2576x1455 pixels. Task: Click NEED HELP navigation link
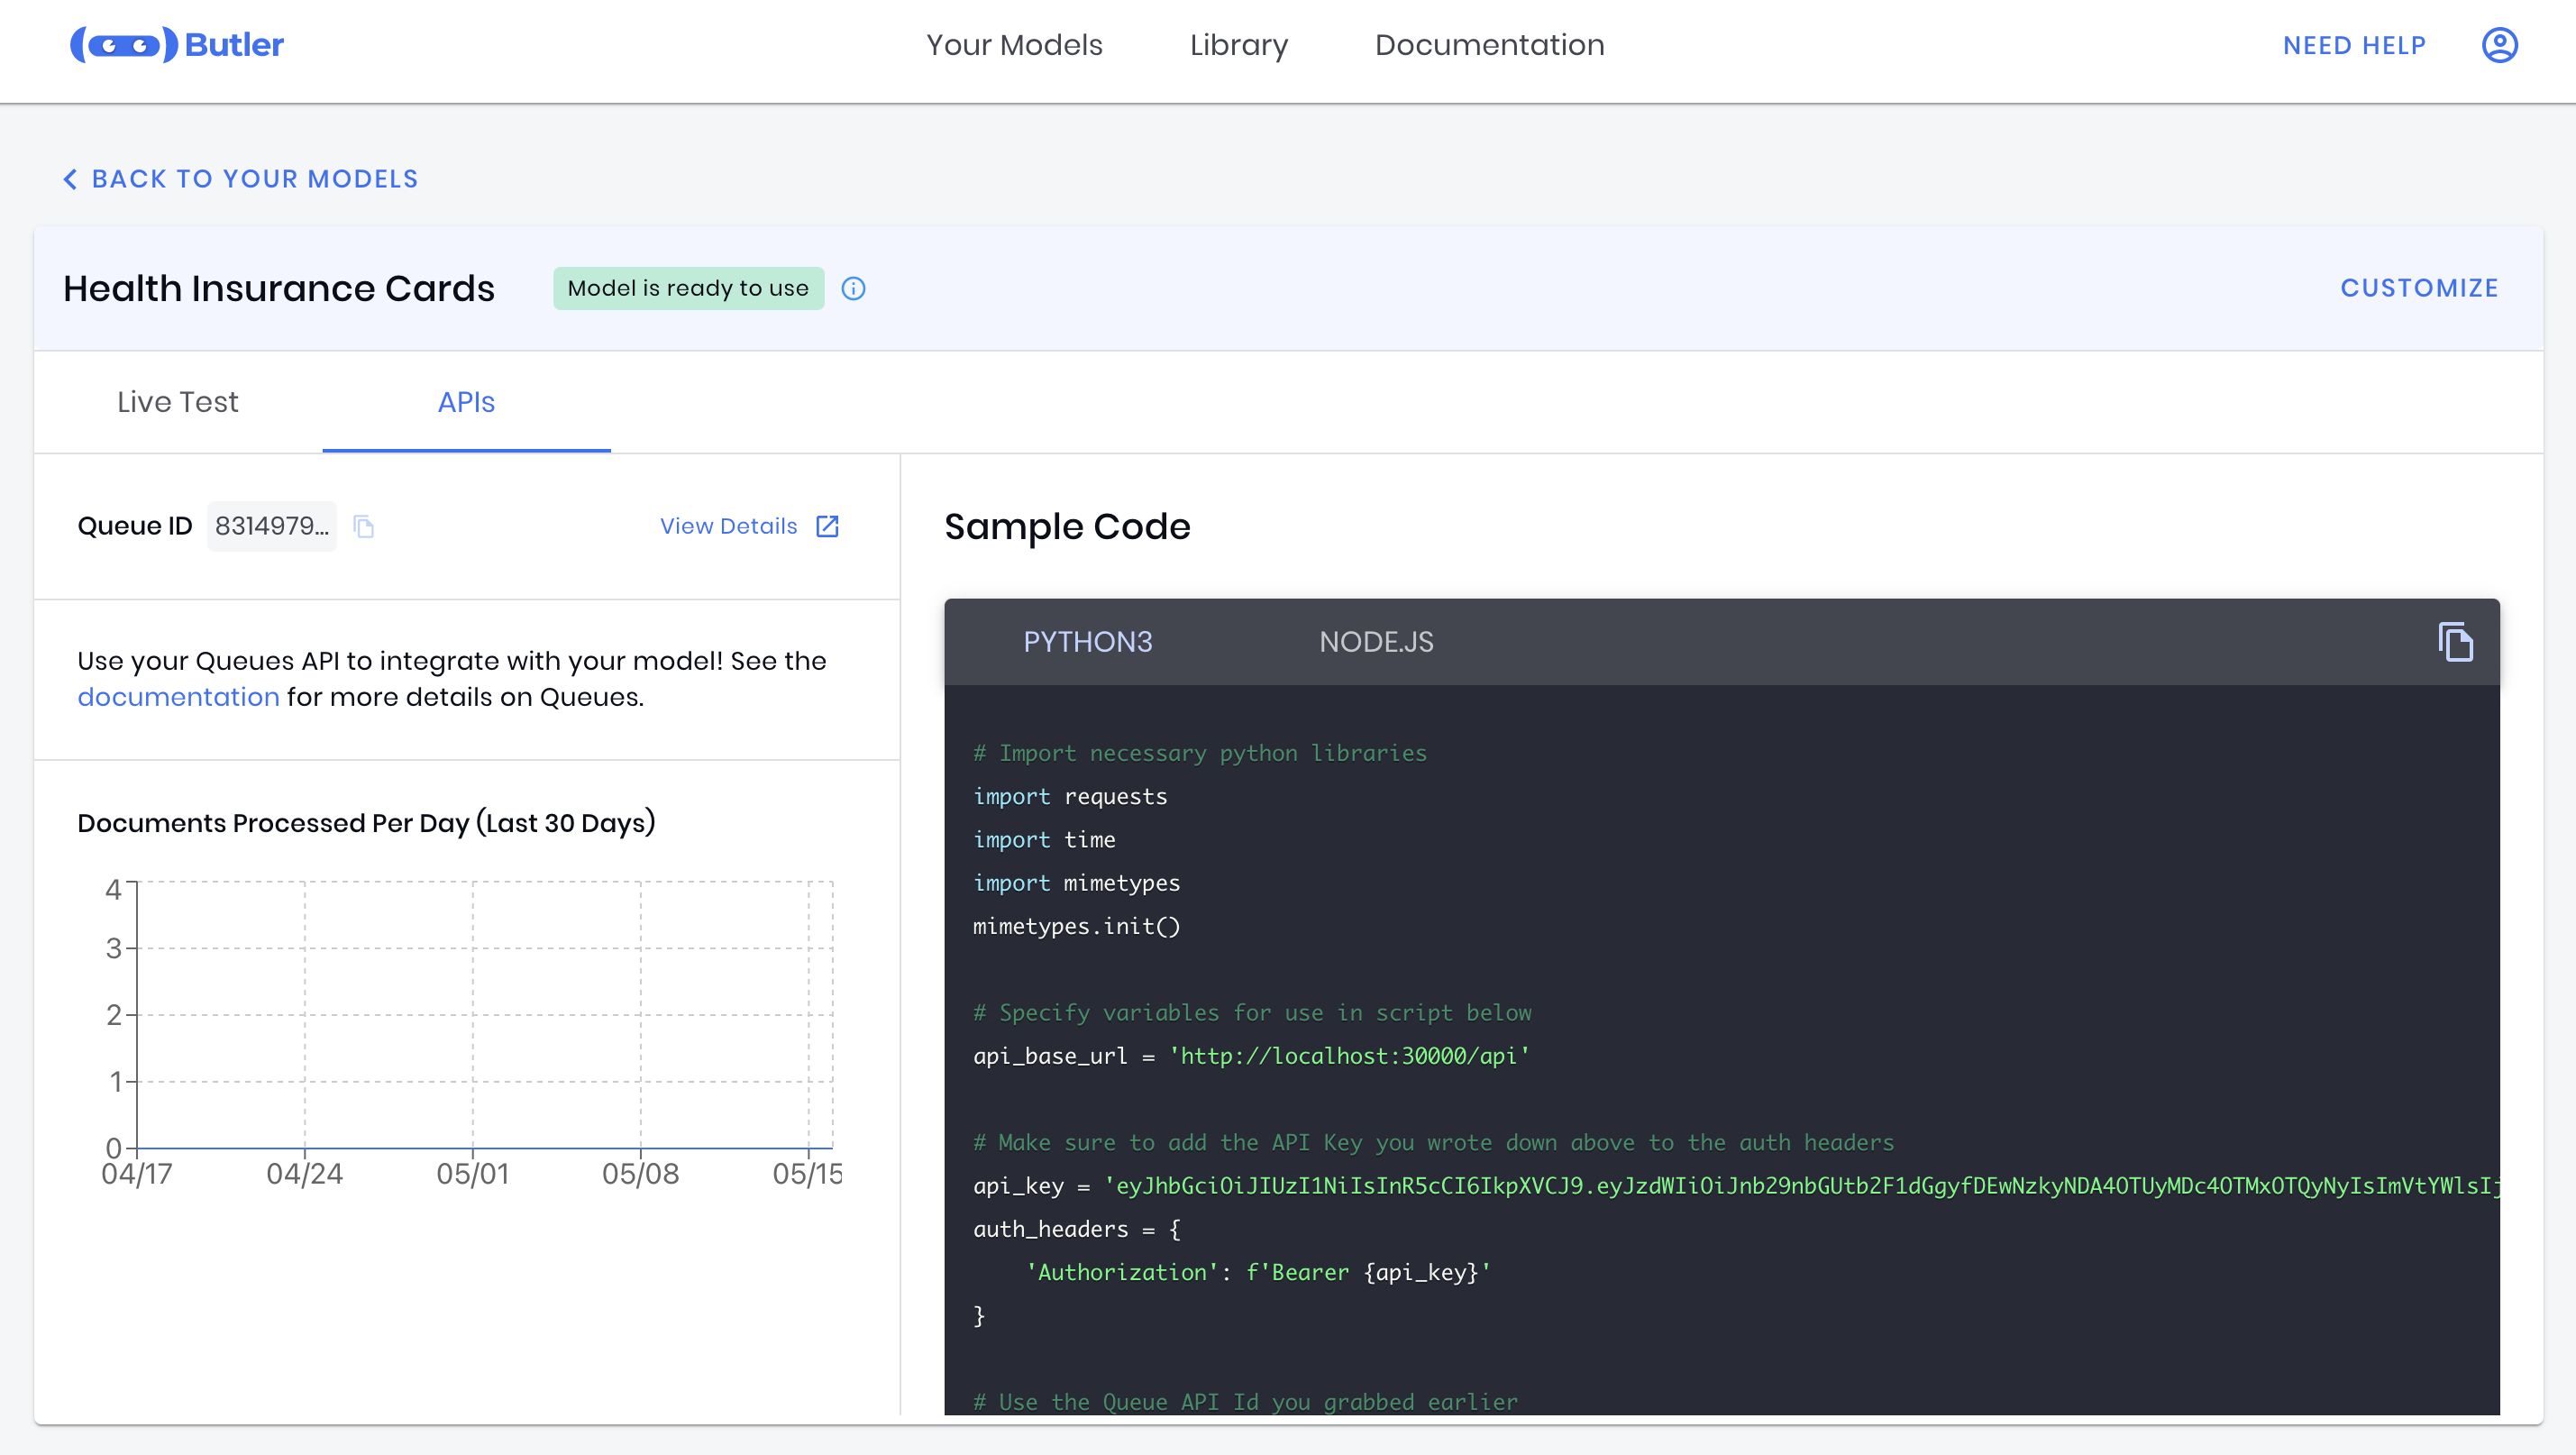pyautogui.click(x=2355, y=44)
